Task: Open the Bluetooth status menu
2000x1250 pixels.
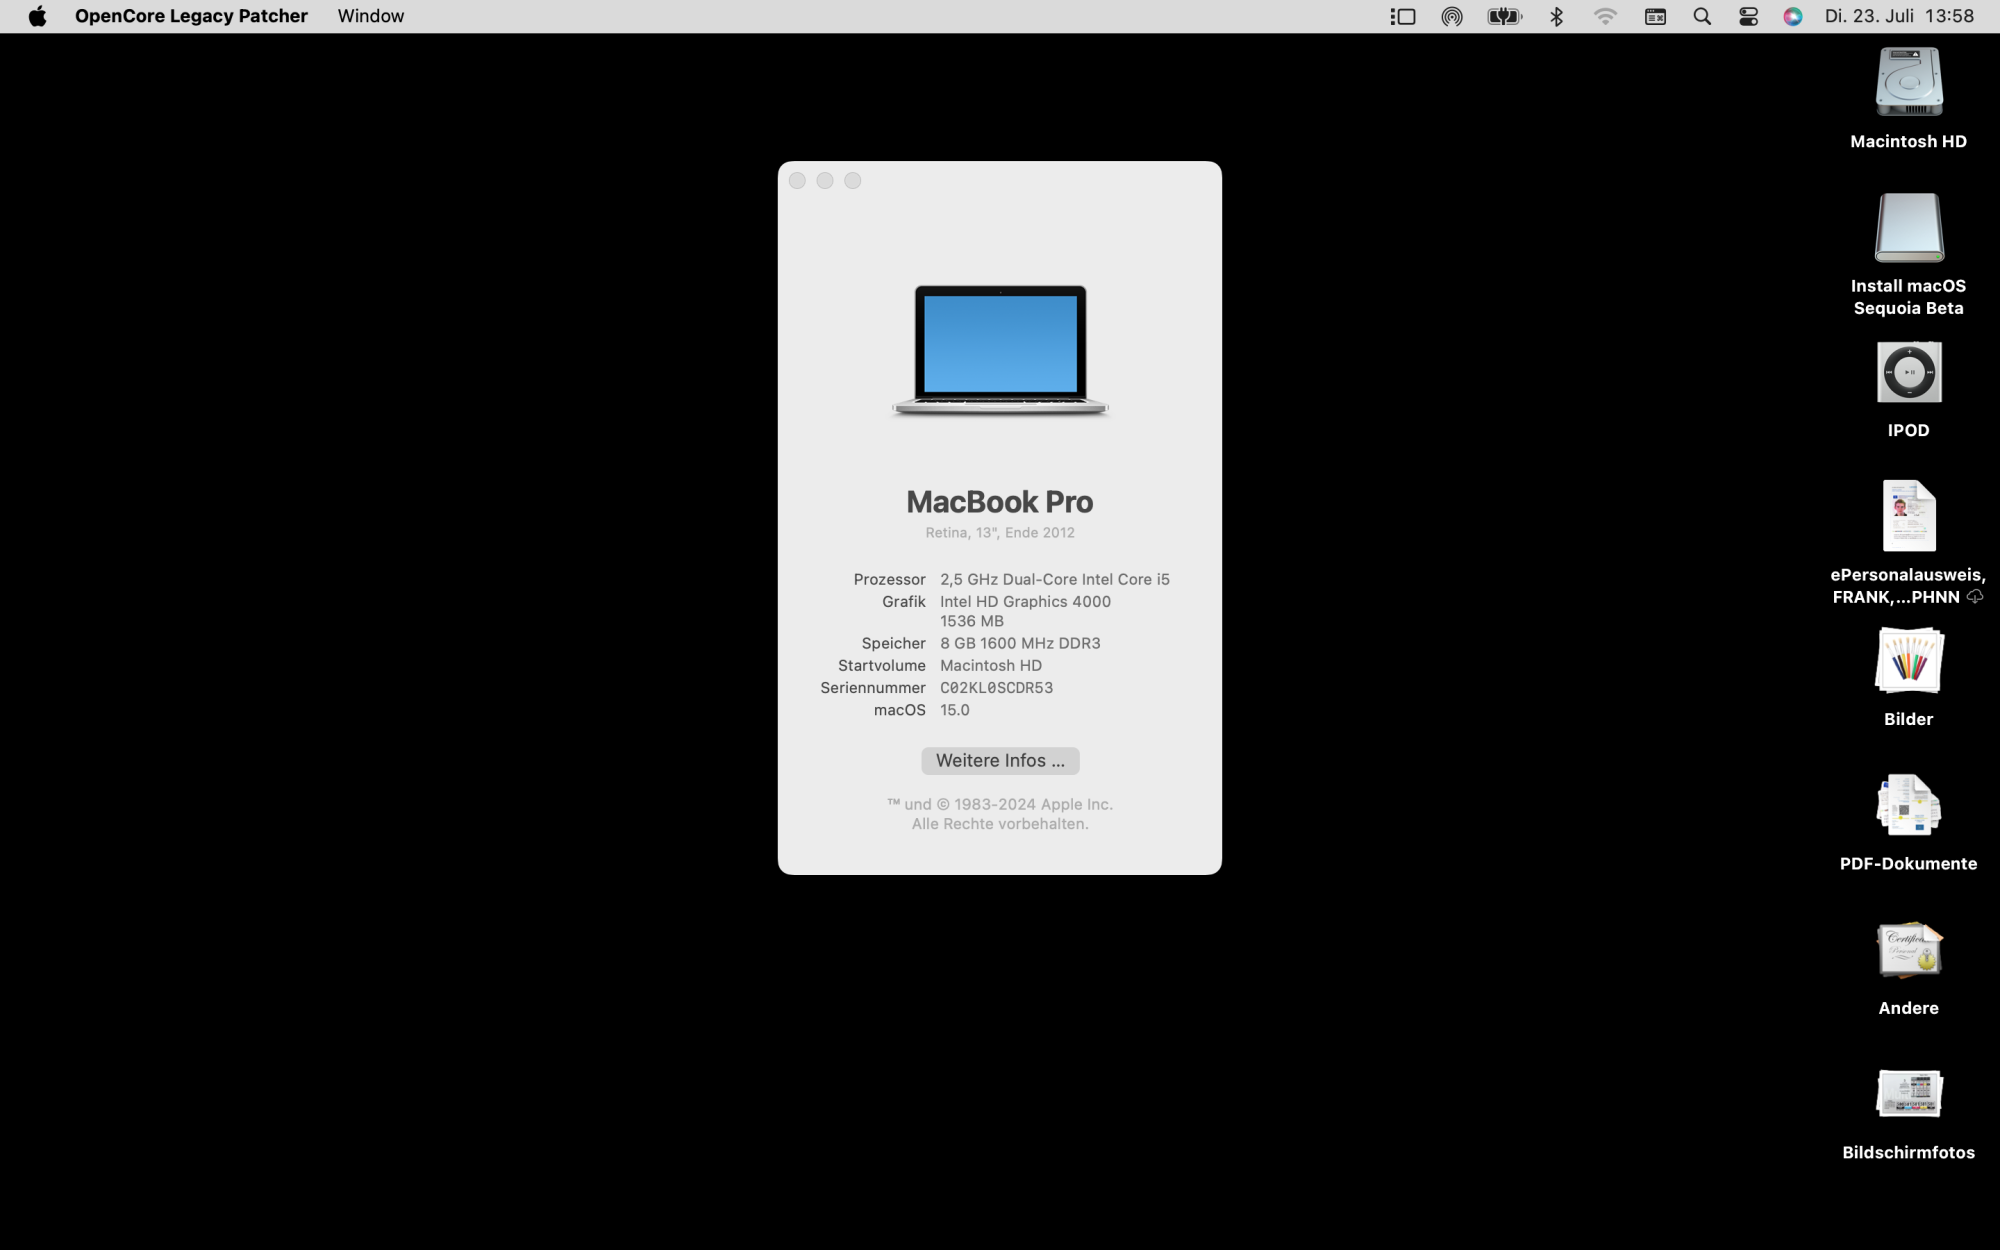Action: pos(1556,16)
